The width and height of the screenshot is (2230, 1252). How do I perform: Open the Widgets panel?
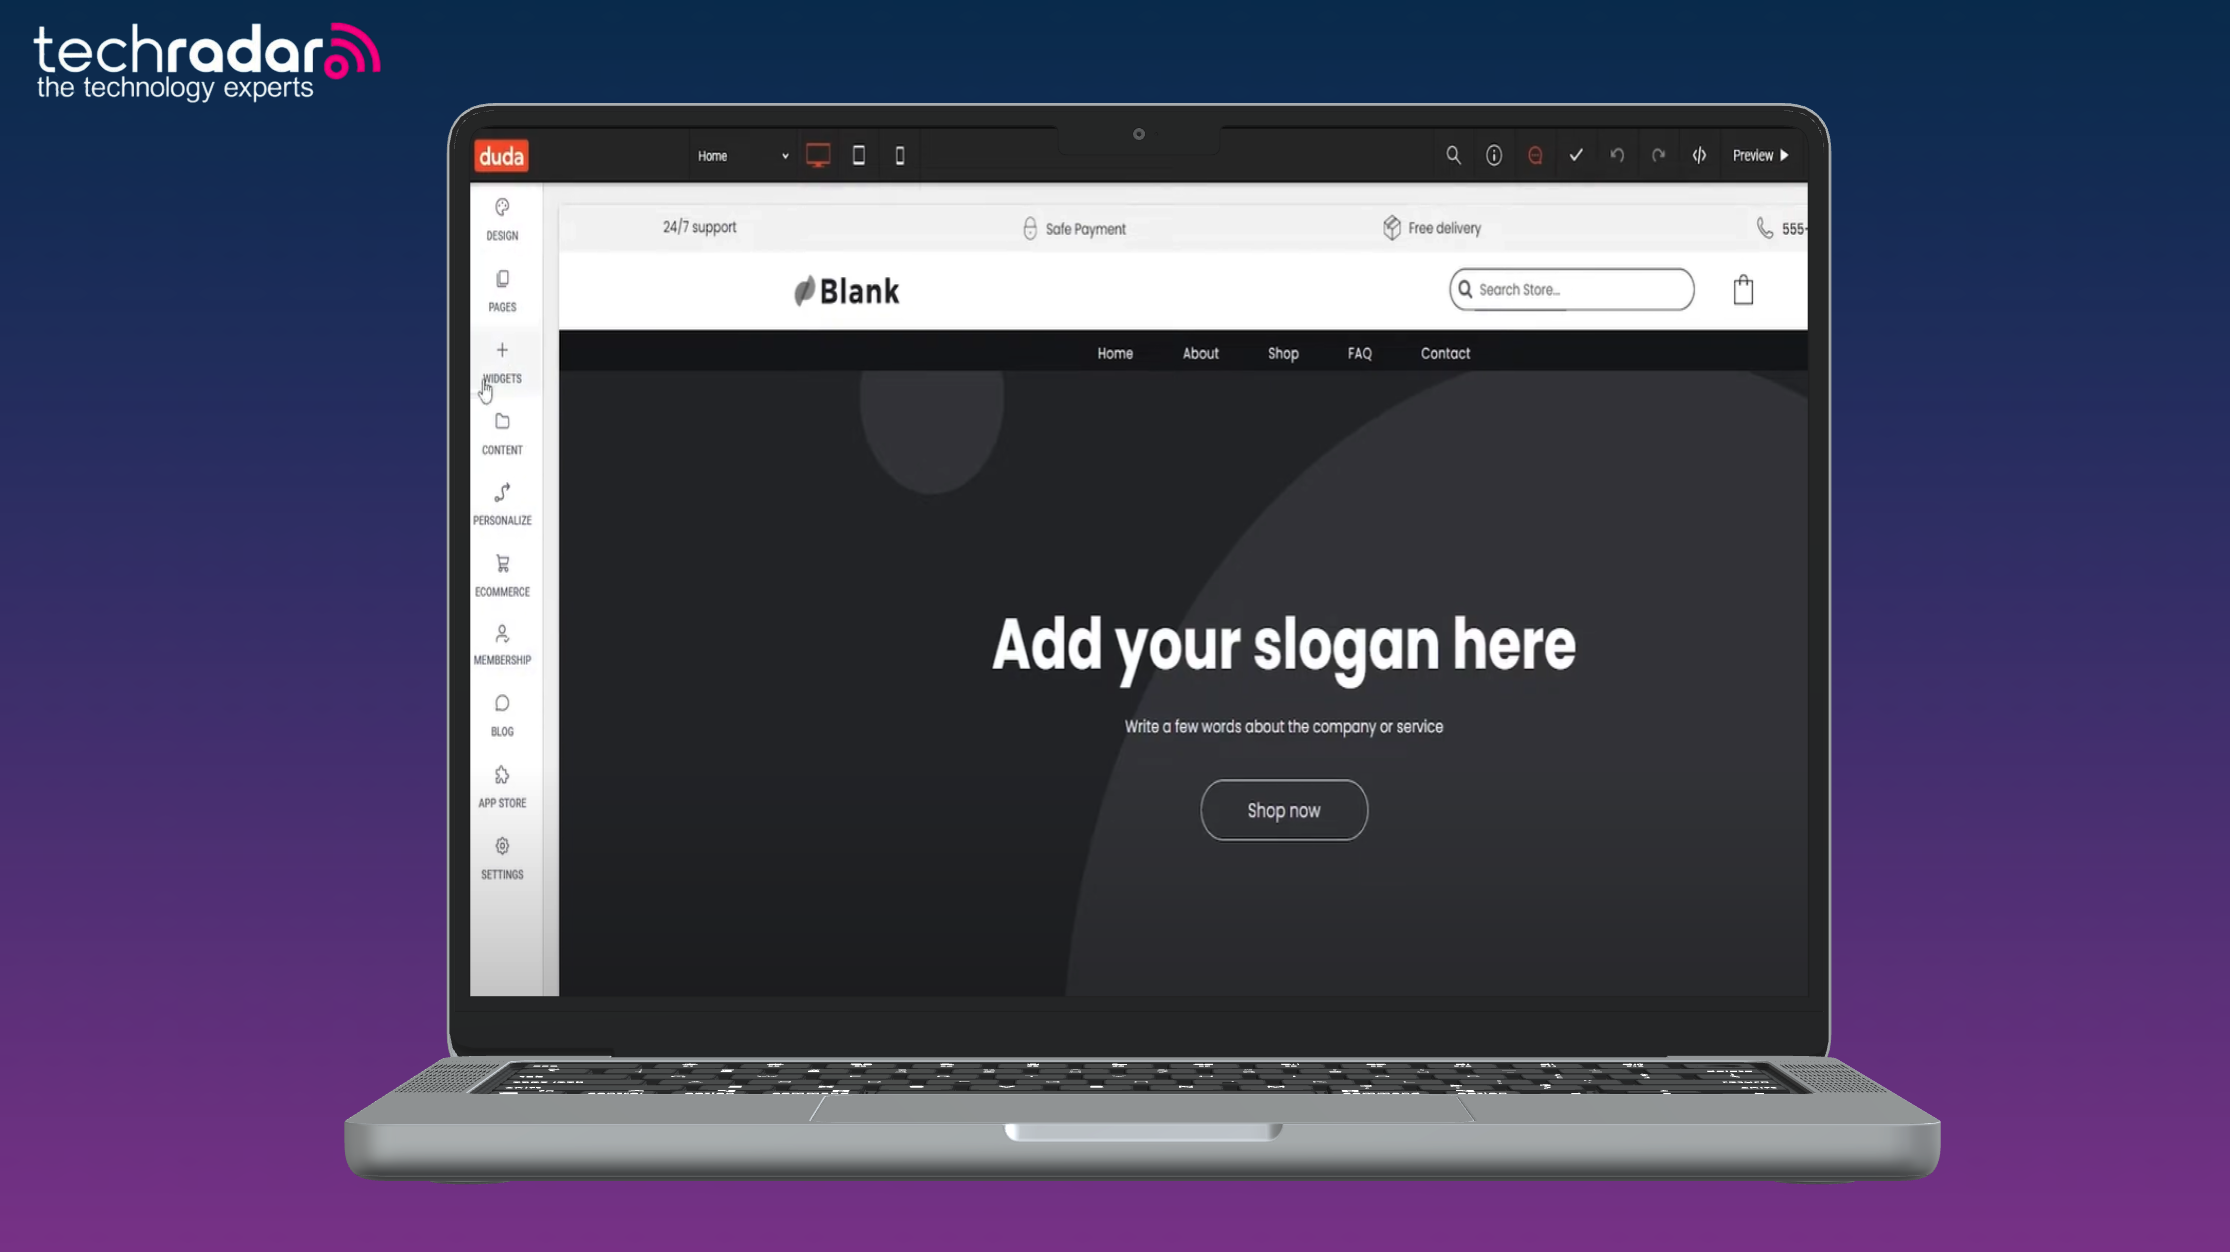click(x=501, y=362)
